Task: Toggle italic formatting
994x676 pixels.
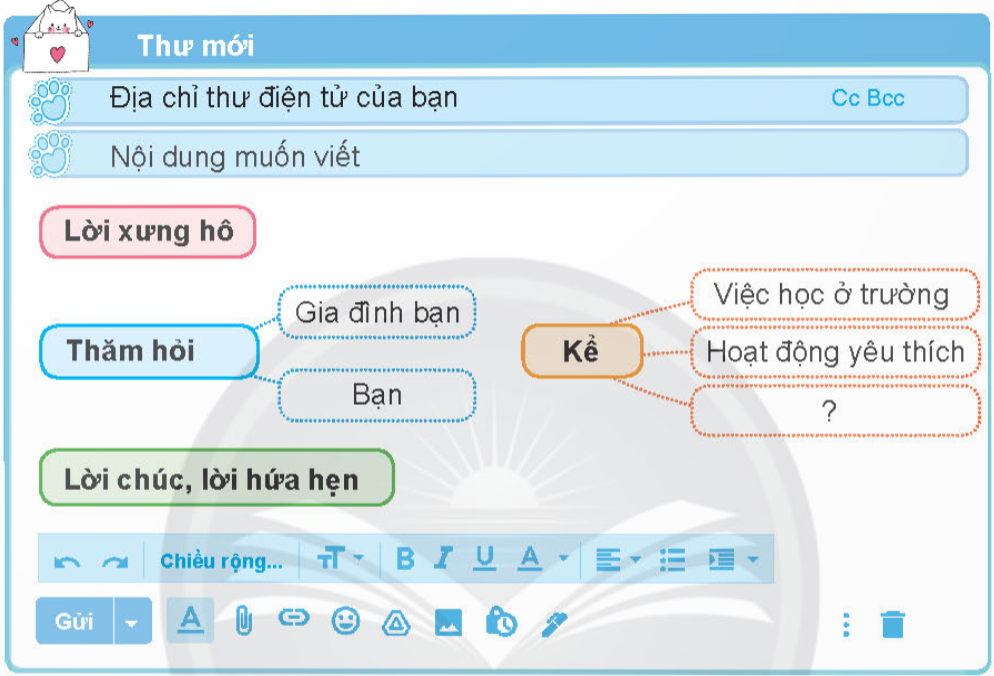Action: point(443,559)
